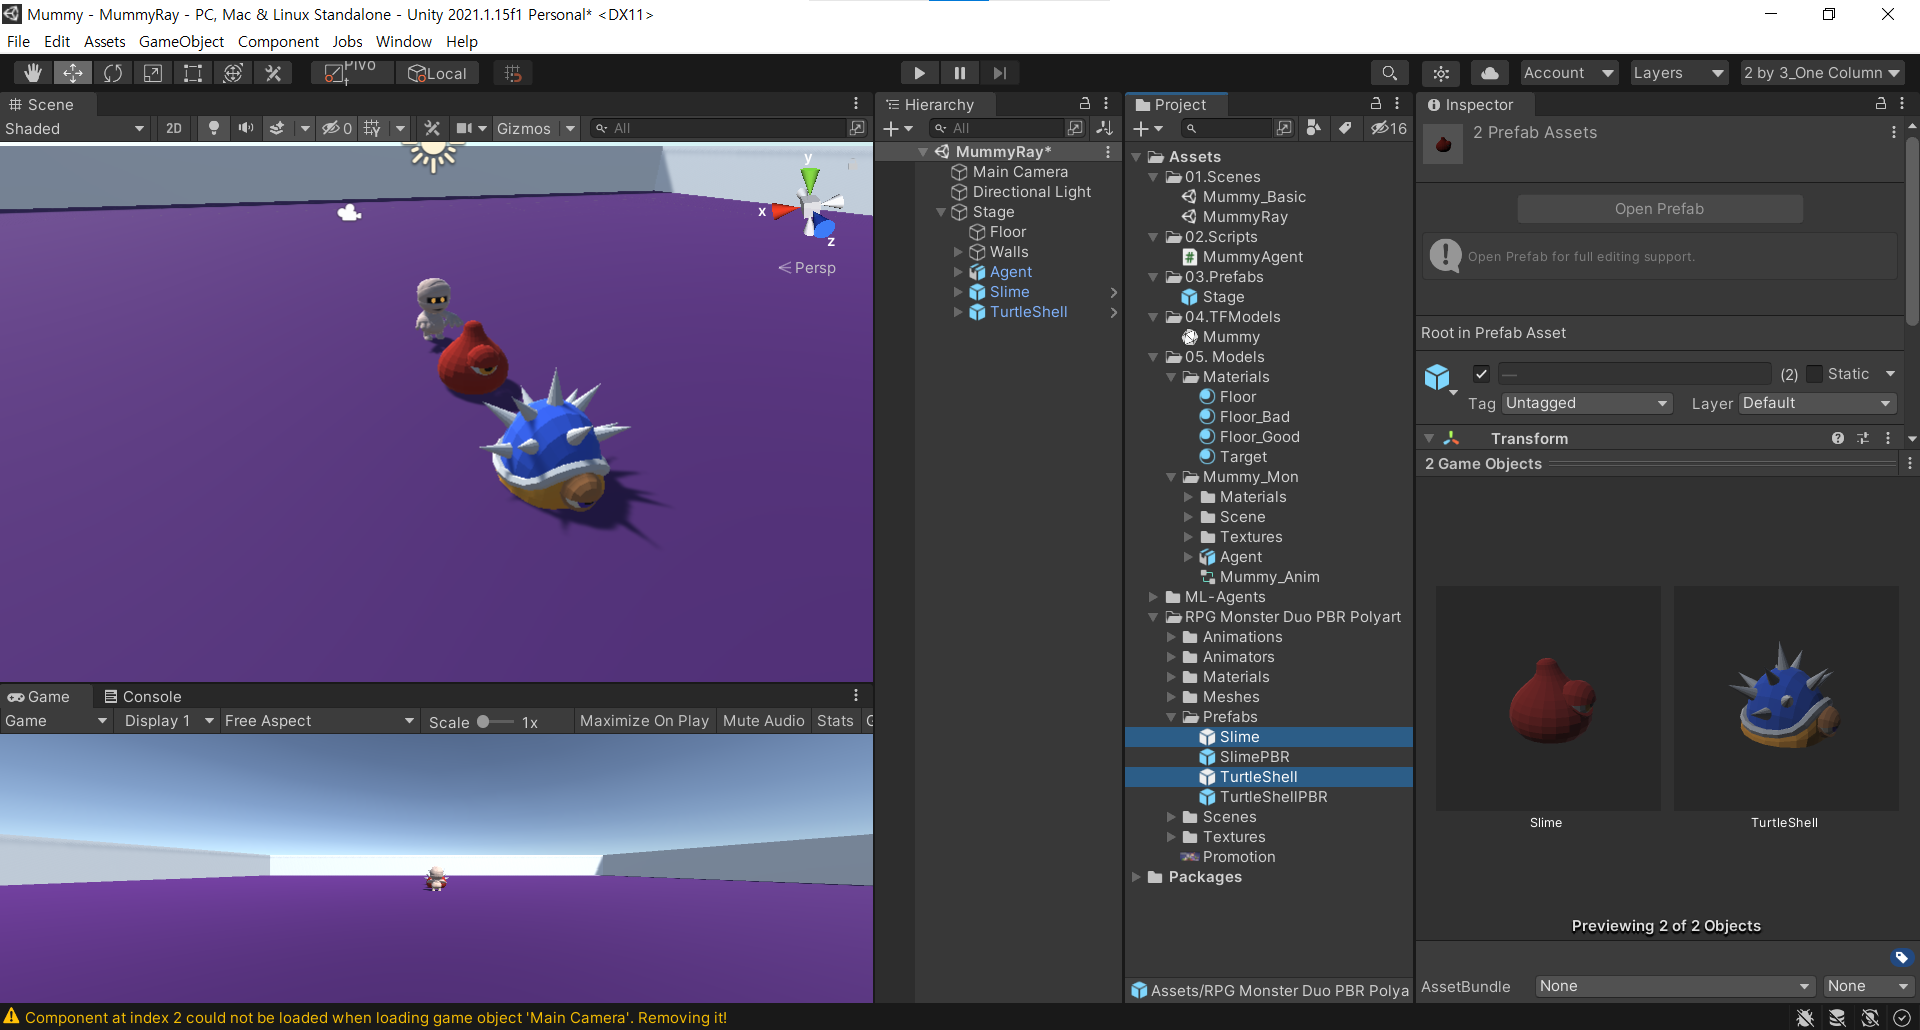Click Project create plus button
This screenshot has width=1920, height=1030.
(x=1148, y=128)
